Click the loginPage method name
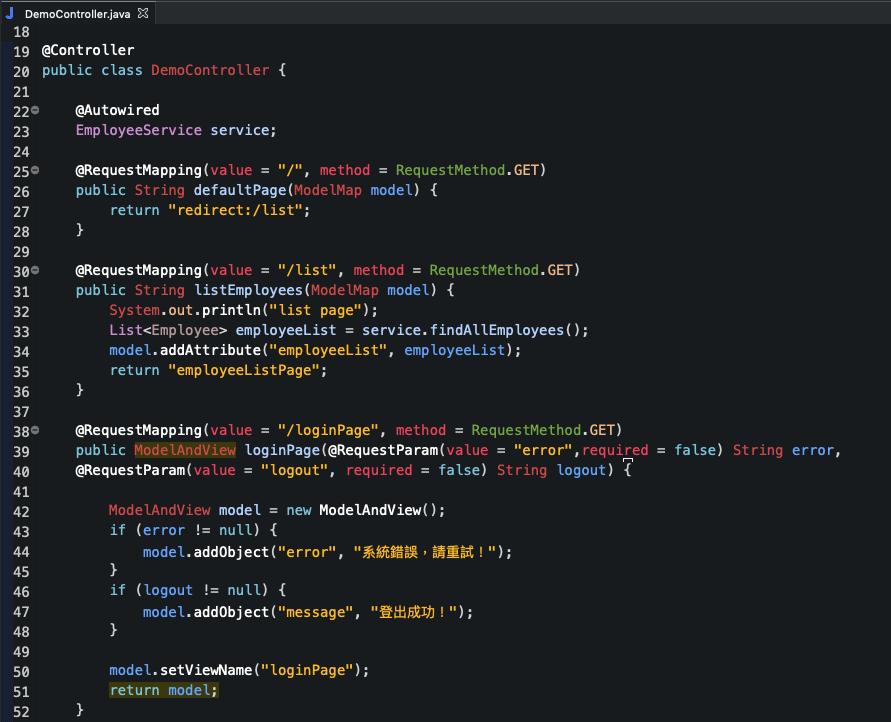 282,450
